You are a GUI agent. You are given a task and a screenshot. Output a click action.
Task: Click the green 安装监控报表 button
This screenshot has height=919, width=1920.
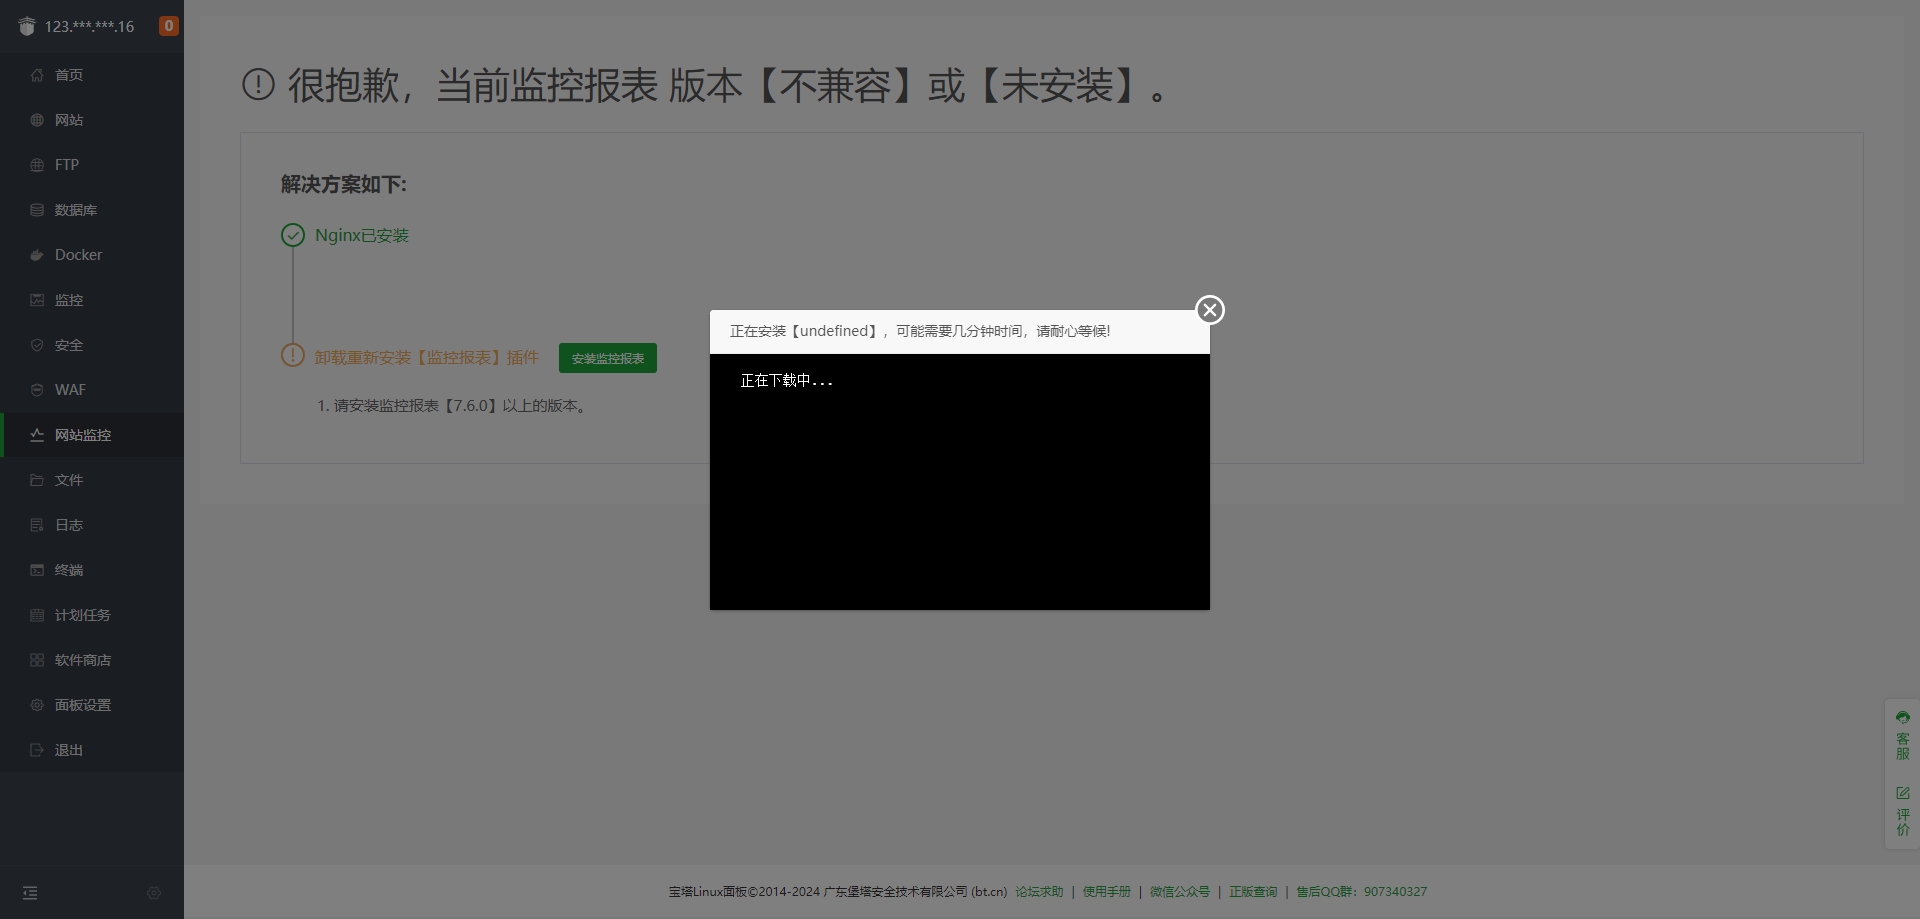click(608, 358)
